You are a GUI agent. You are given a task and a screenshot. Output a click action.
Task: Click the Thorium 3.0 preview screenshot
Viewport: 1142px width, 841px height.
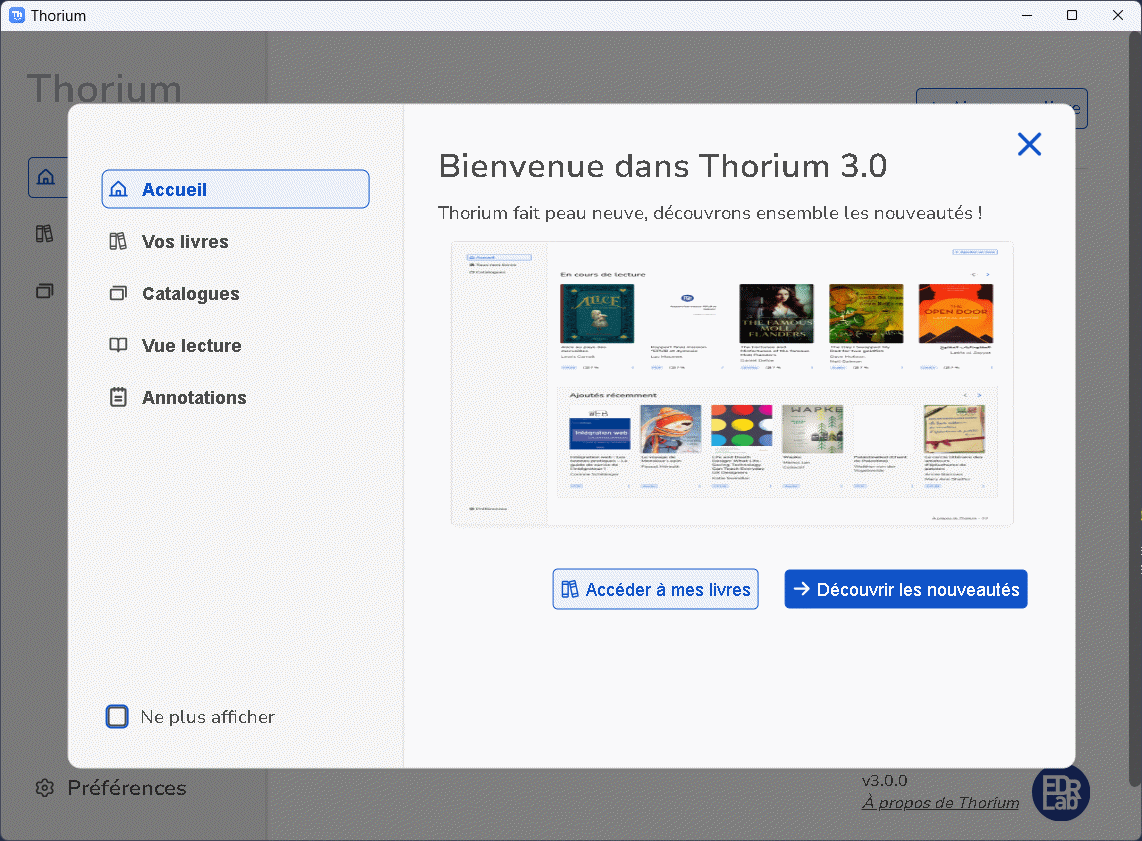(x=732, y=384)
